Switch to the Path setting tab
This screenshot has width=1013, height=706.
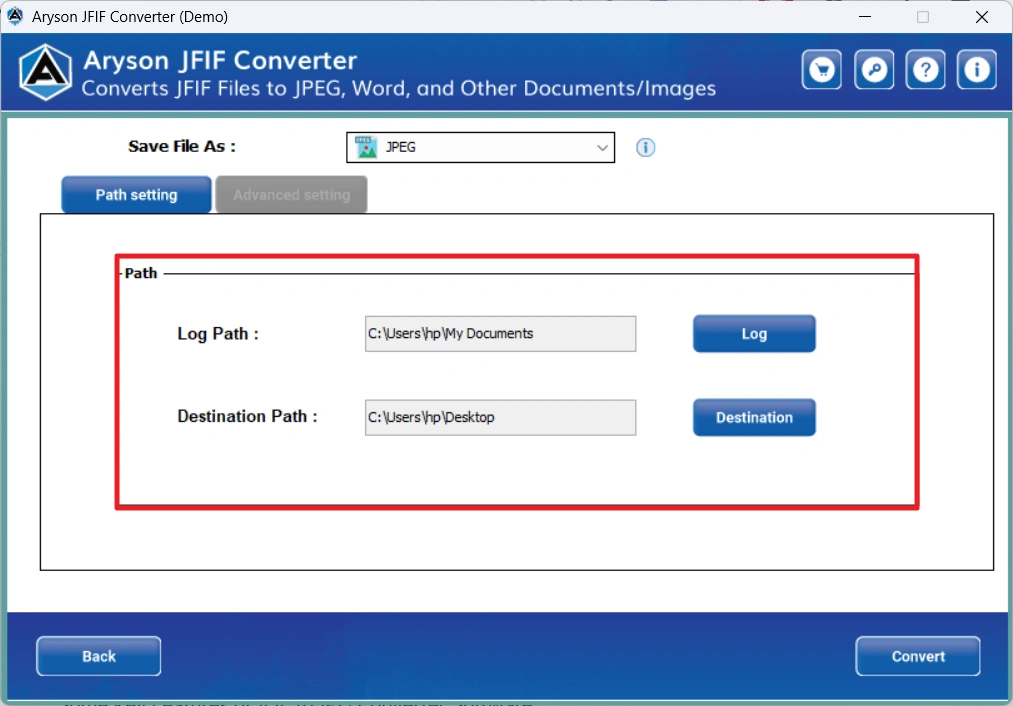point(136,194)
